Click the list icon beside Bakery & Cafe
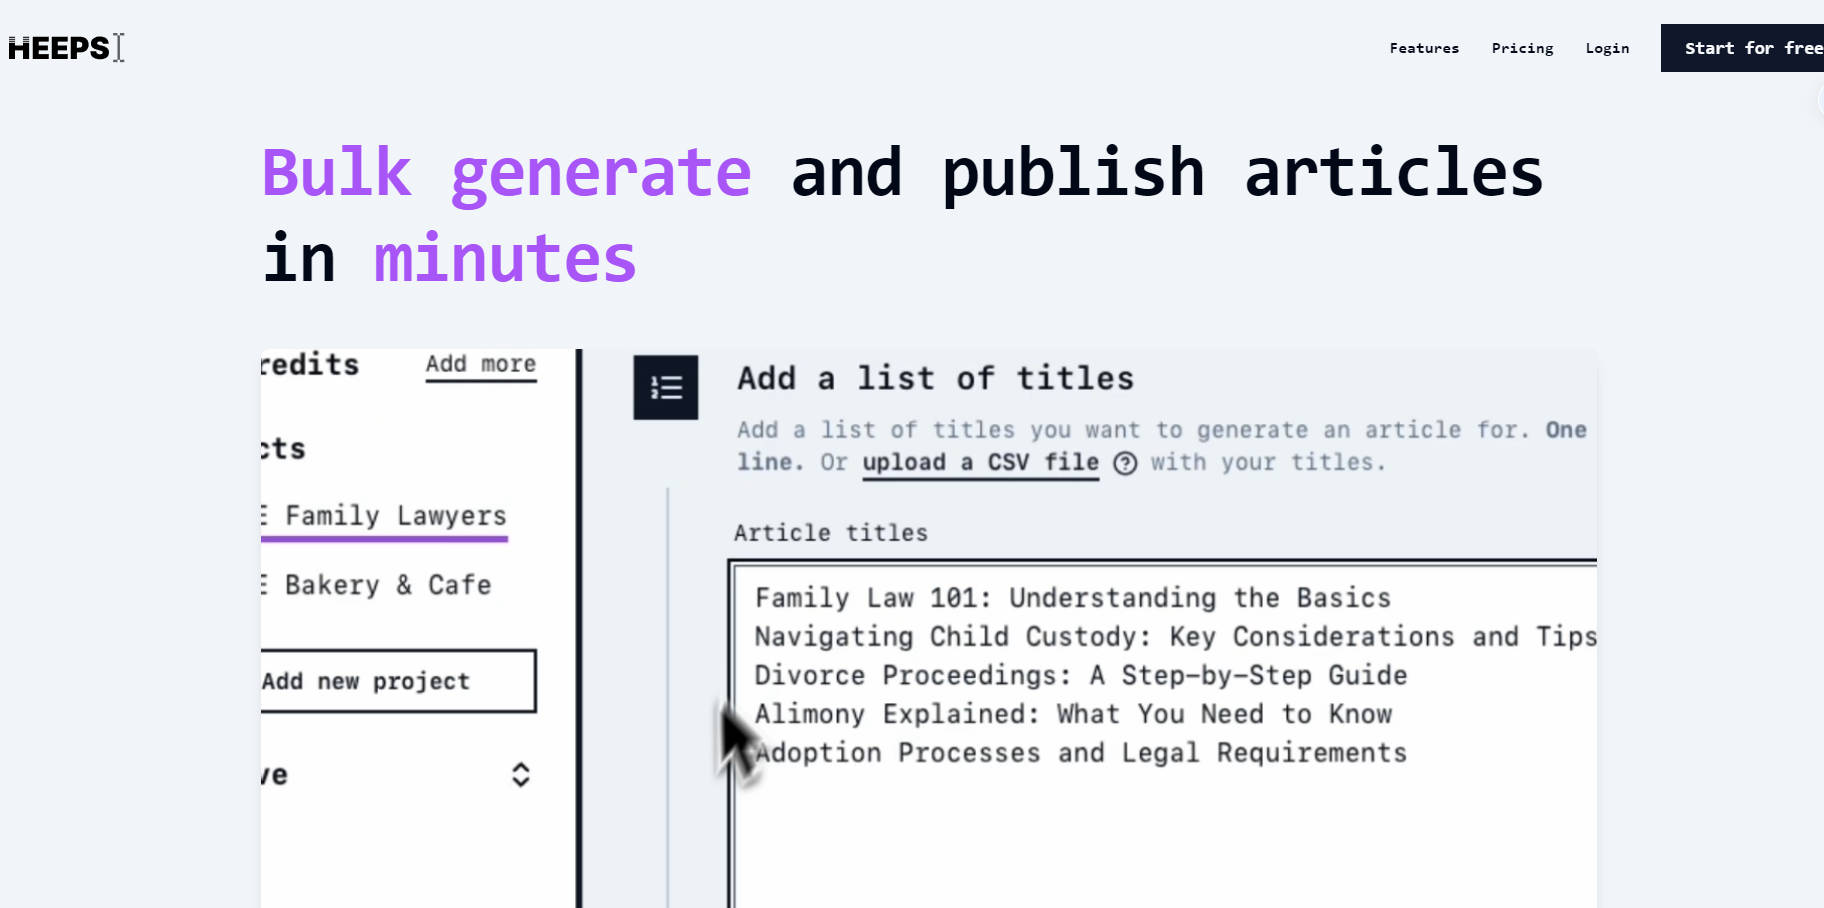This screenshot has height=908, width=1824. pos(266,584)
